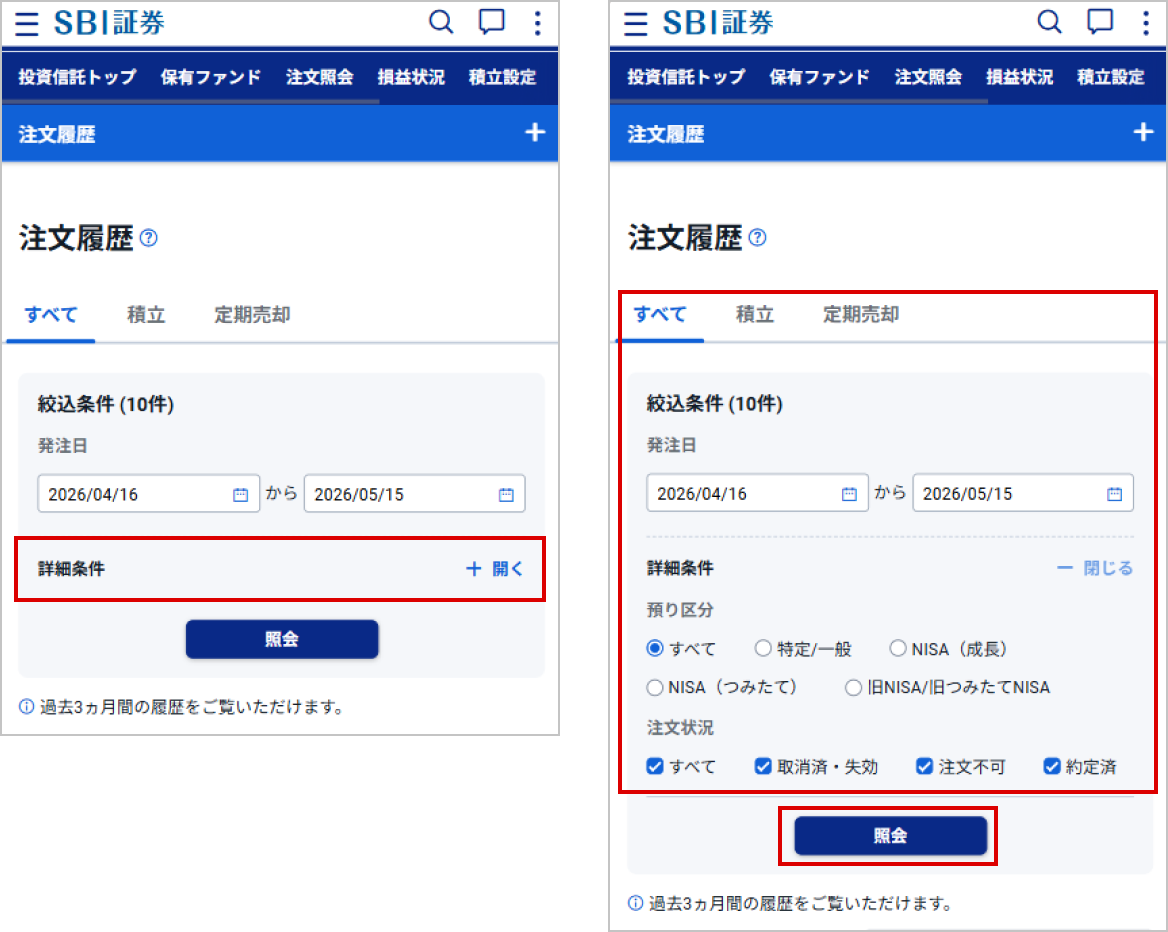Select NISA（つみたて）radio button
Screen dimensions: 1168x932
coord(655,687)
